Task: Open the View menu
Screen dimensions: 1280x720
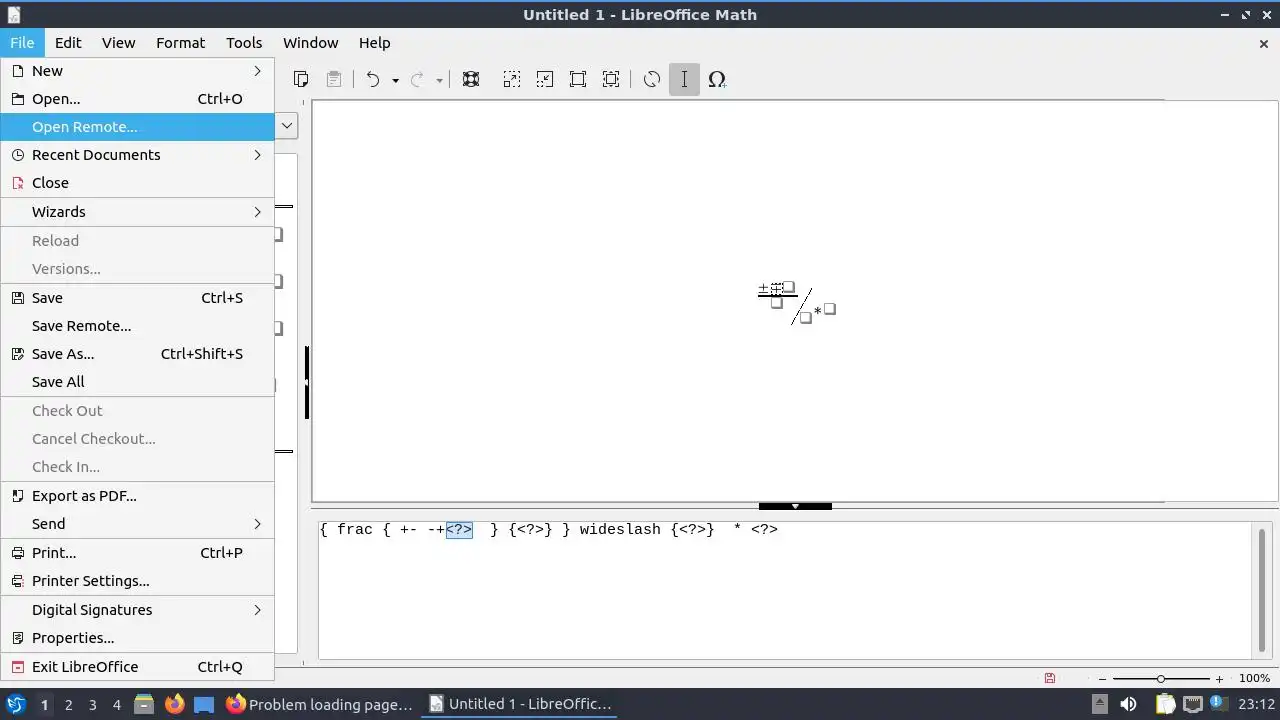Action: click(x=118, y=43)
